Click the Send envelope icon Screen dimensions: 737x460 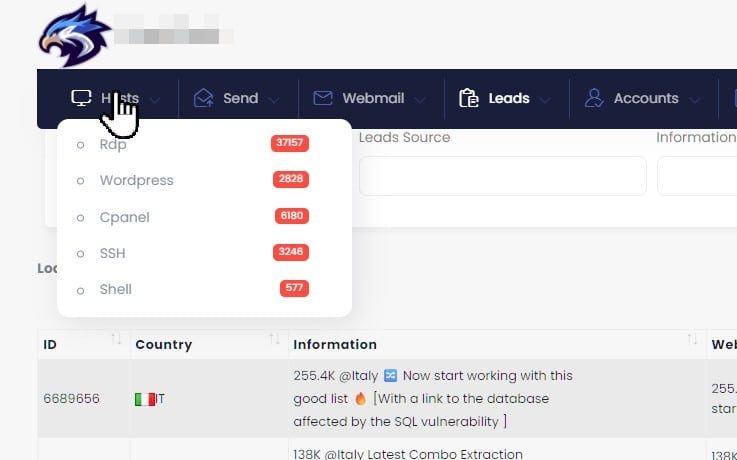pos(204,98)
